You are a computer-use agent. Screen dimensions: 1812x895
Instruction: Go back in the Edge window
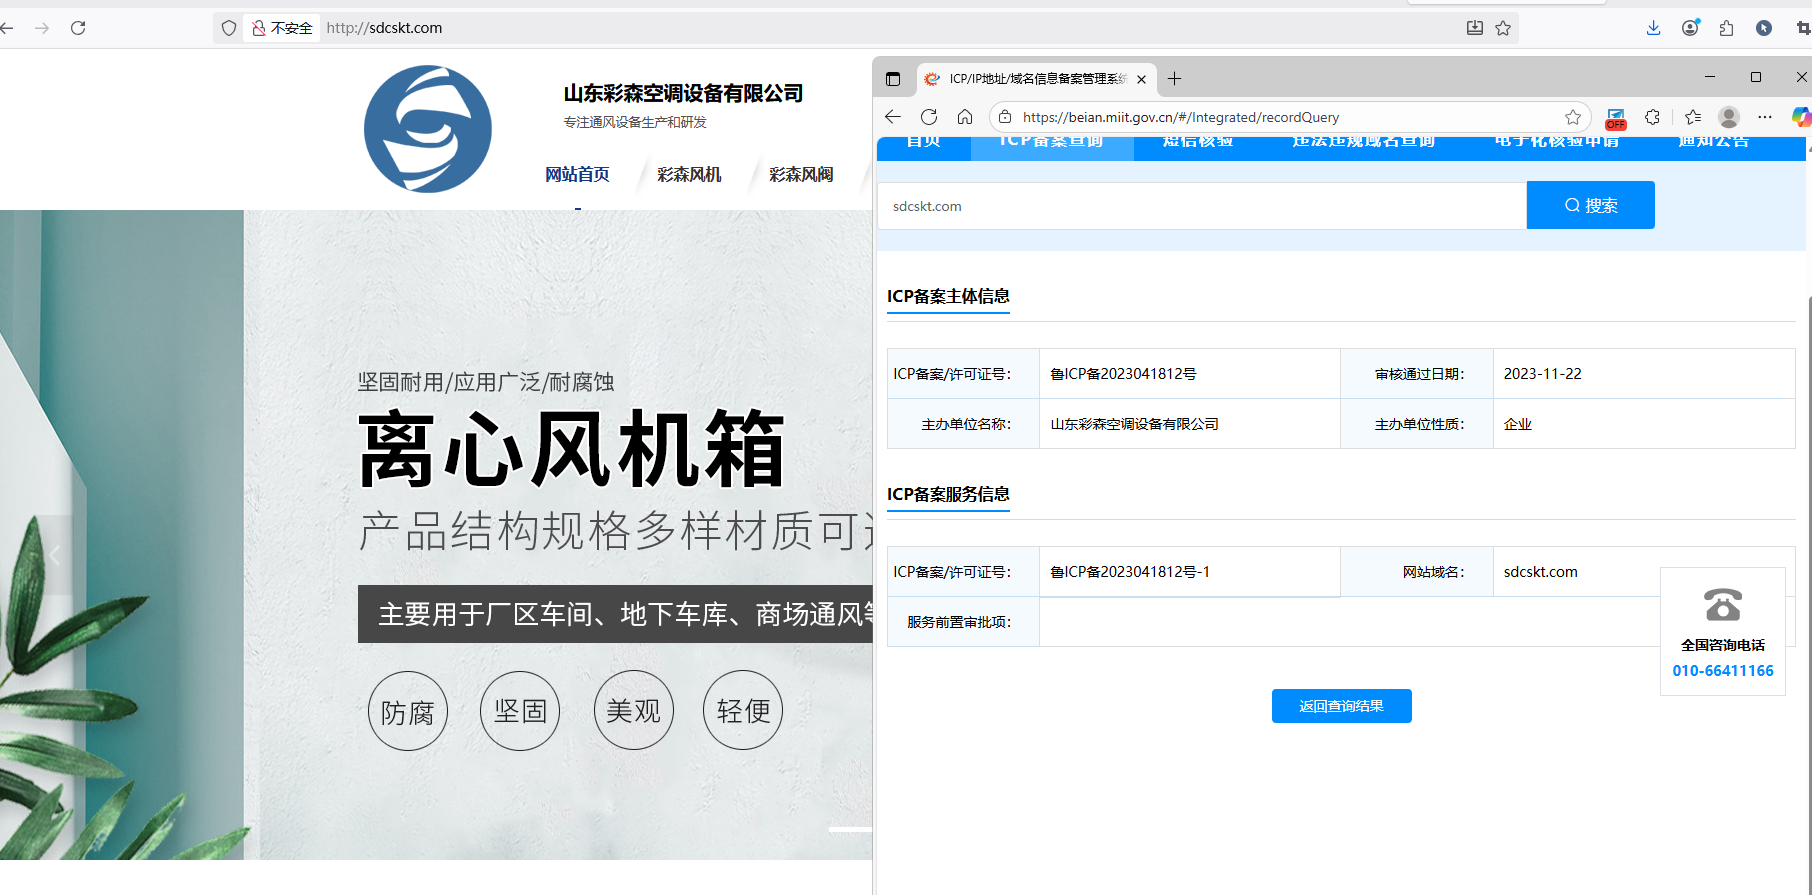coord(893,117)
